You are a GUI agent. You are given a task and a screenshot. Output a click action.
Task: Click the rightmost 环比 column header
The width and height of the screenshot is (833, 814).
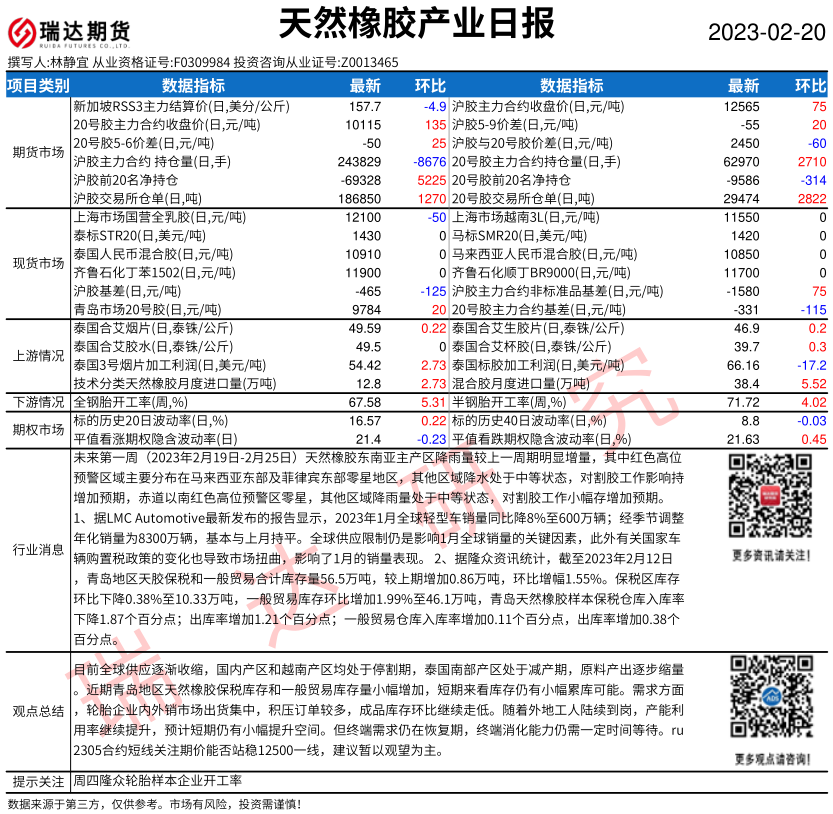click(810, 86)
